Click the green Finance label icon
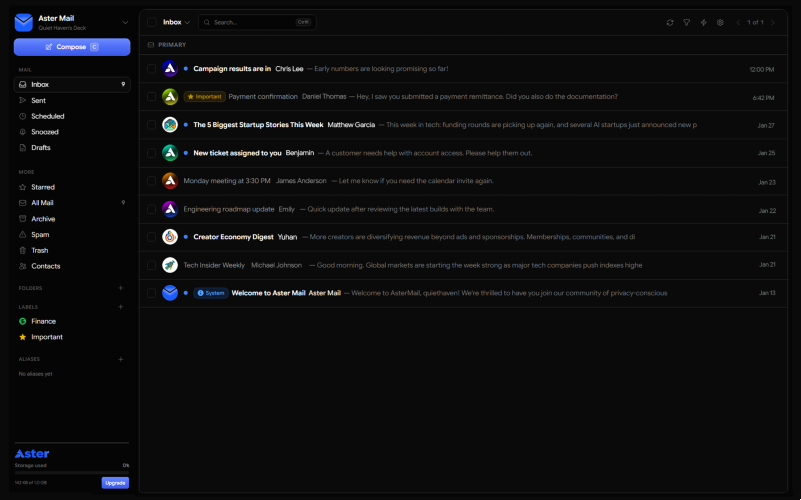801x500 pixels. tap(22, 321)
